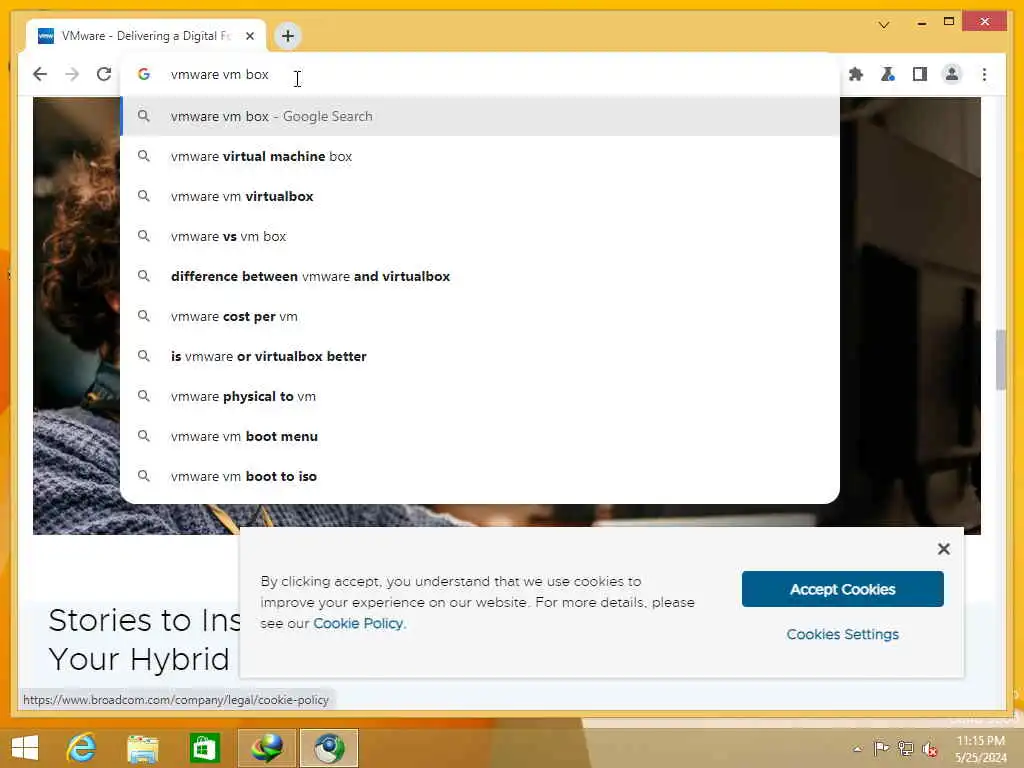Open Cookies Settings link
Image resolution: width=1024 pixels, height=768 pixels.
(842, 634)
